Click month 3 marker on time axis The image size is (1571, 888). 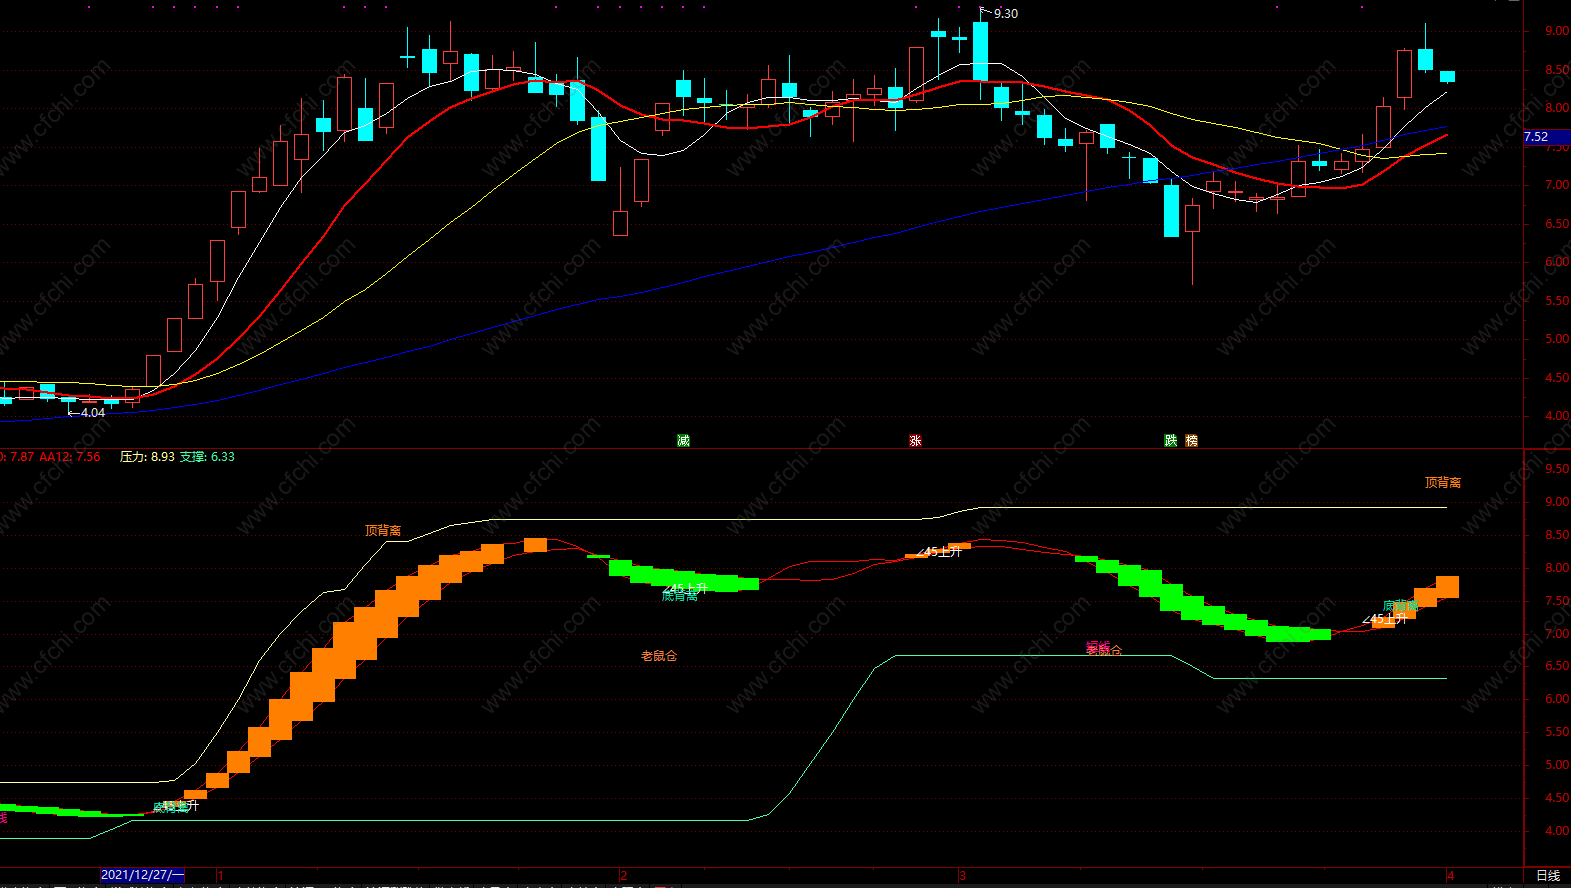tap(962, 875)
